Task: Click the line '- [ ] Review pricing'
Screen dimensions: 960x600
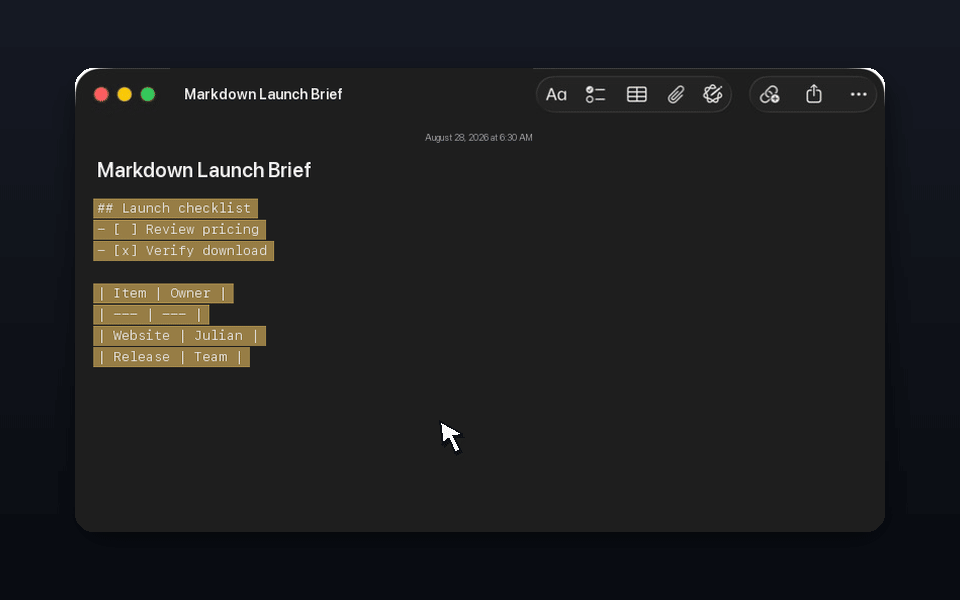Action: [x=179, y=230]
